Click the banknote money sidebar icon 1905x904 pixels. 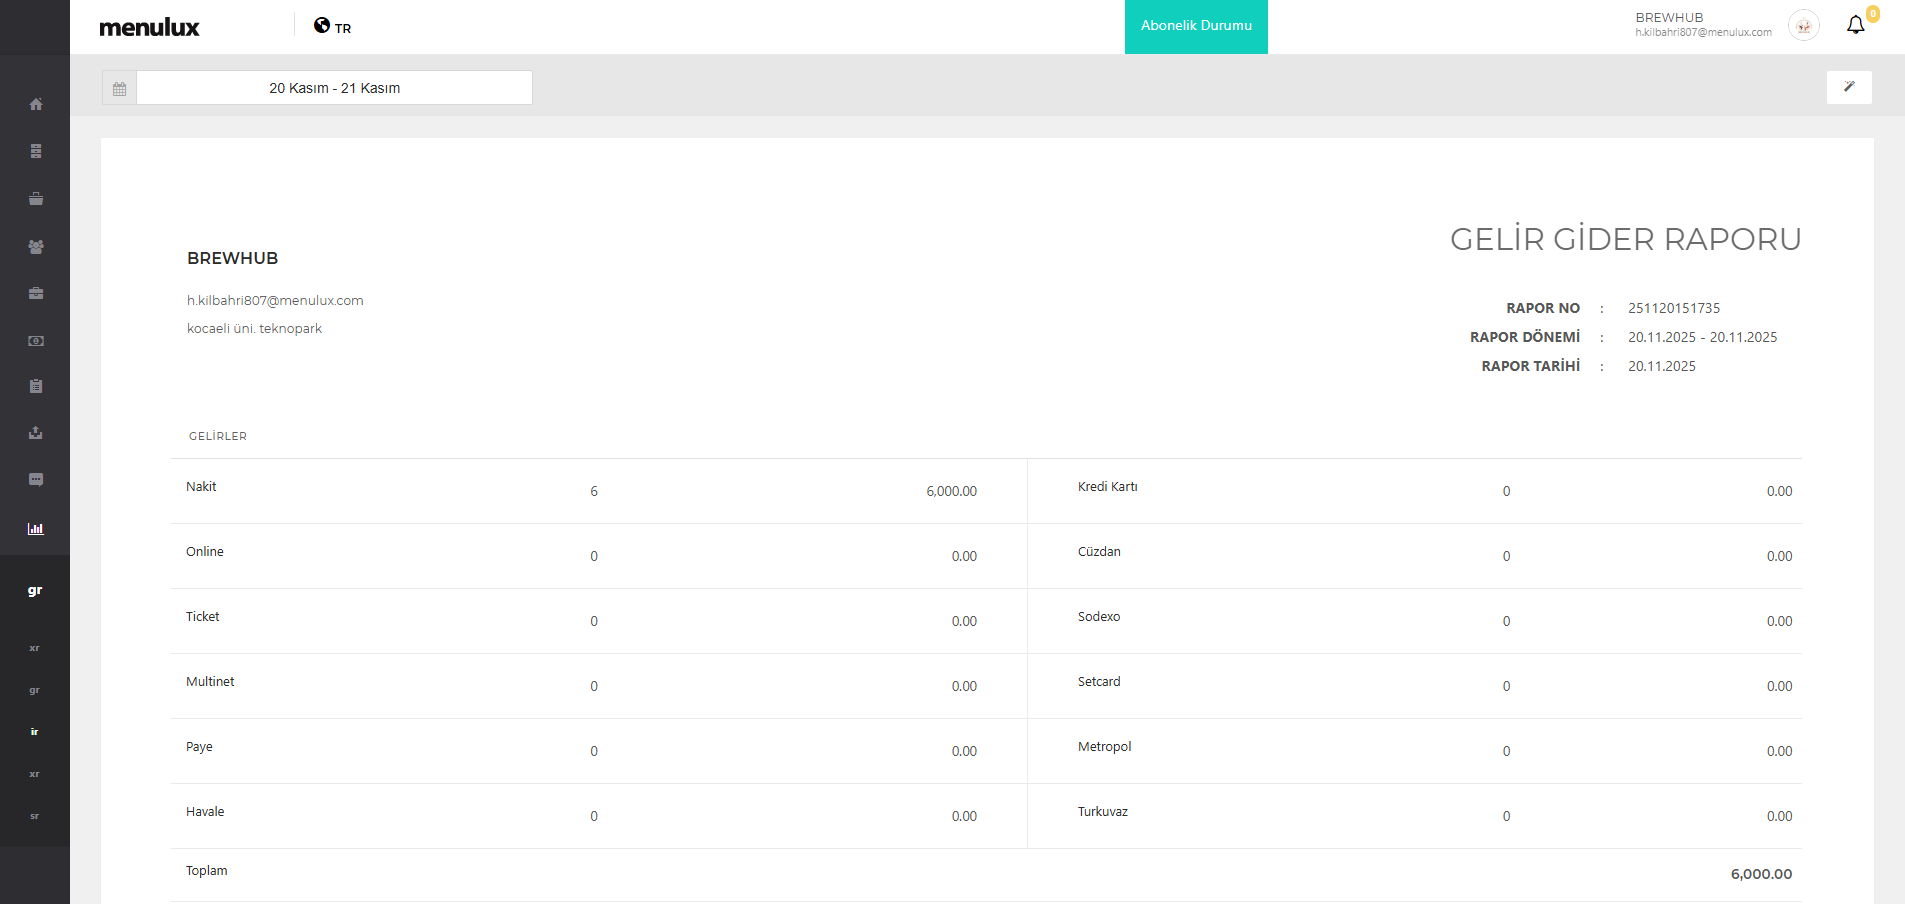[36, 341]
